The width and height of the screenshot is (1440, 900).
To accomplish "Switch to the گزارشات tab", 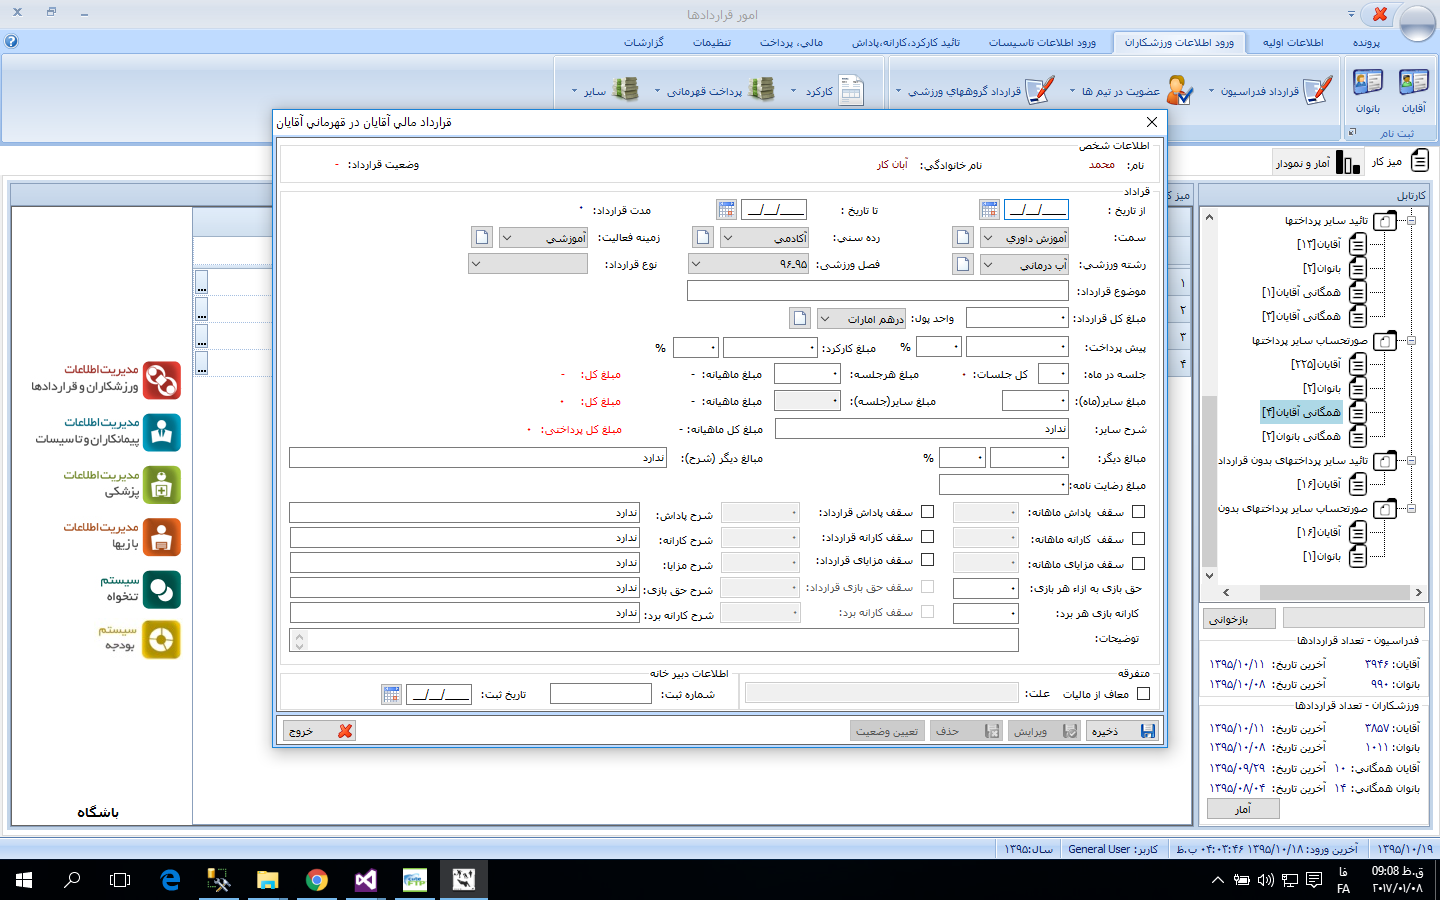I will [x=644, y=42].
